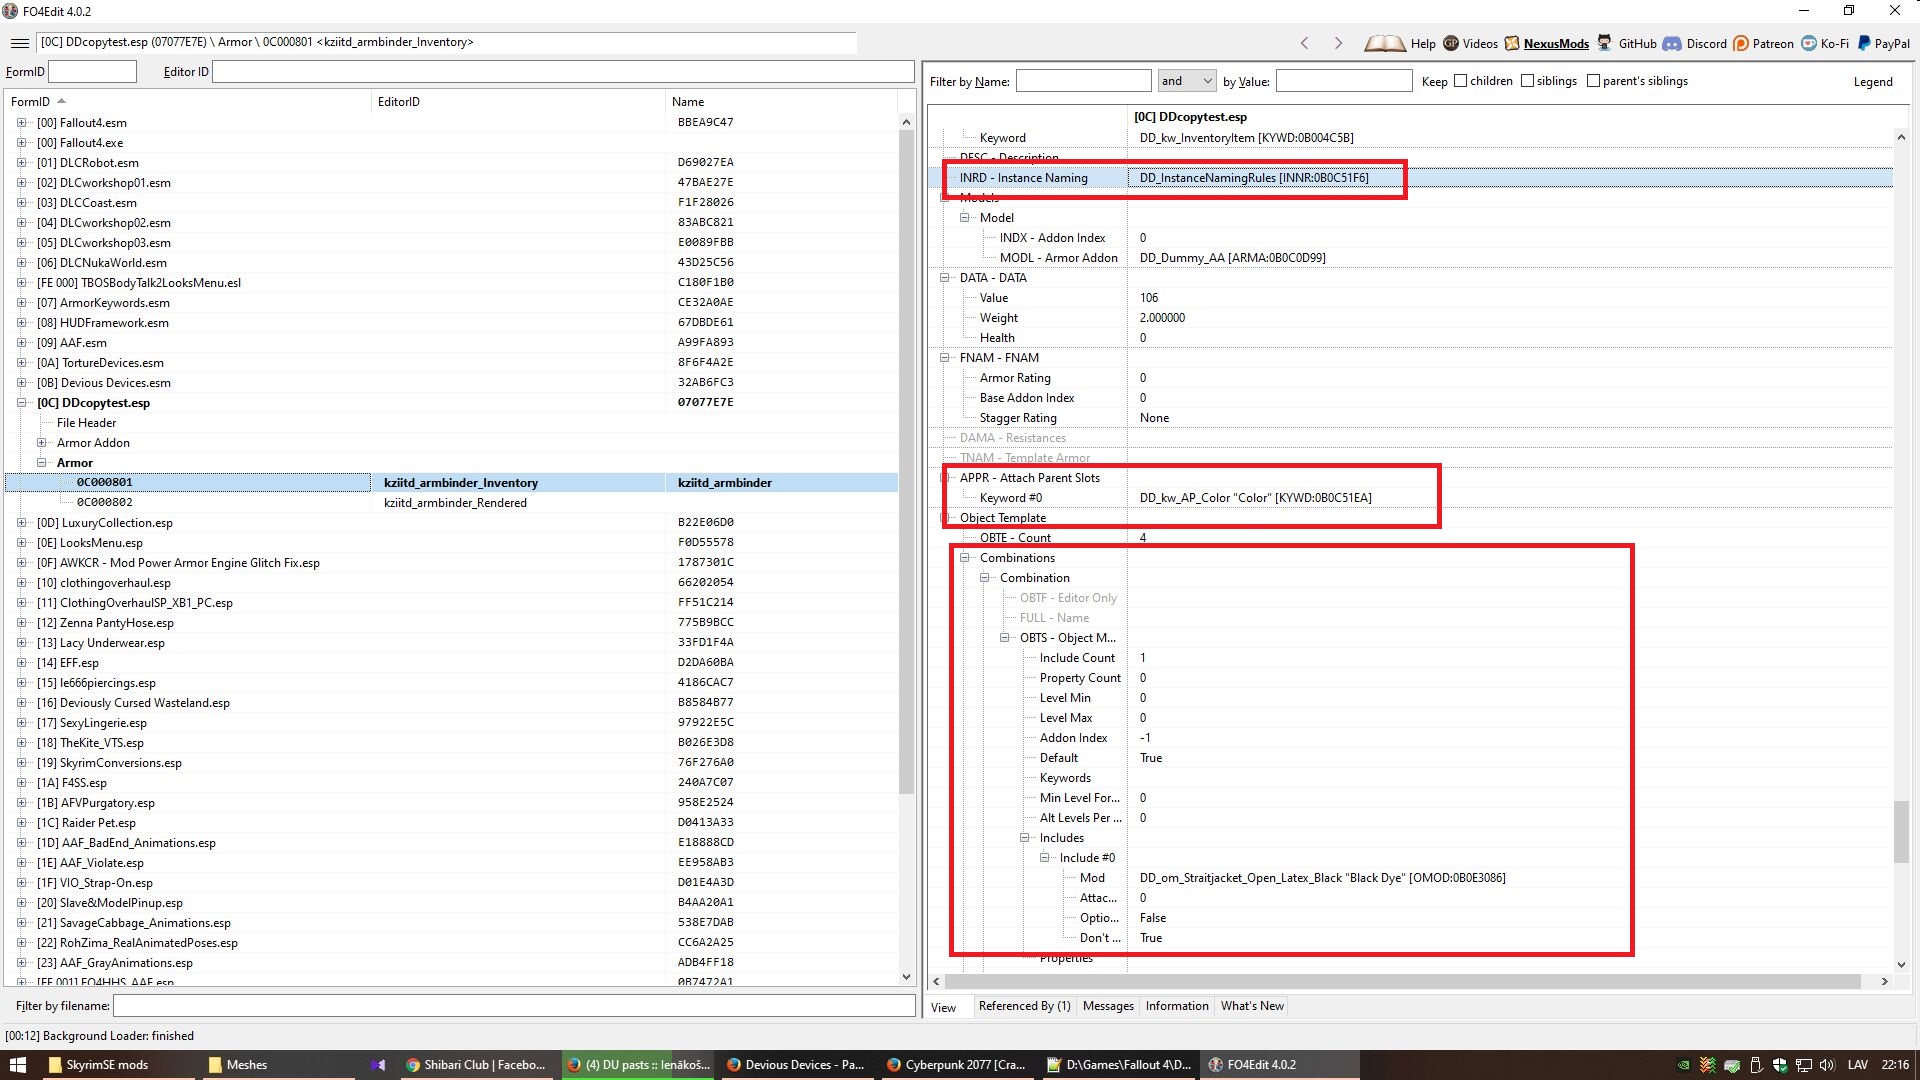Check the Keep children checkbox
The height and width of the screenshot is (1080, 1920).
(1460, 81)
